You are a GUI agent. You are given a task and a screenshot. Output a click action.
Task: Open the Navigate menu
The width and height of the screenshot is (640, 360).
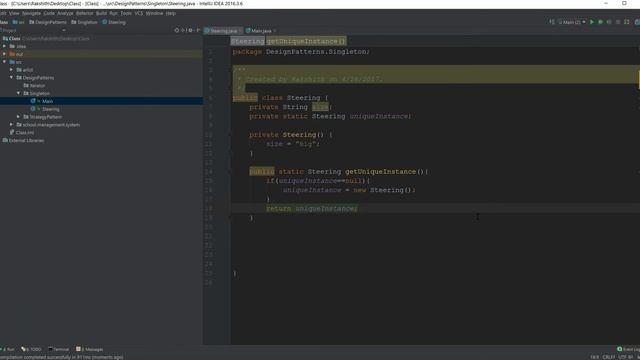tap(31, 13)
